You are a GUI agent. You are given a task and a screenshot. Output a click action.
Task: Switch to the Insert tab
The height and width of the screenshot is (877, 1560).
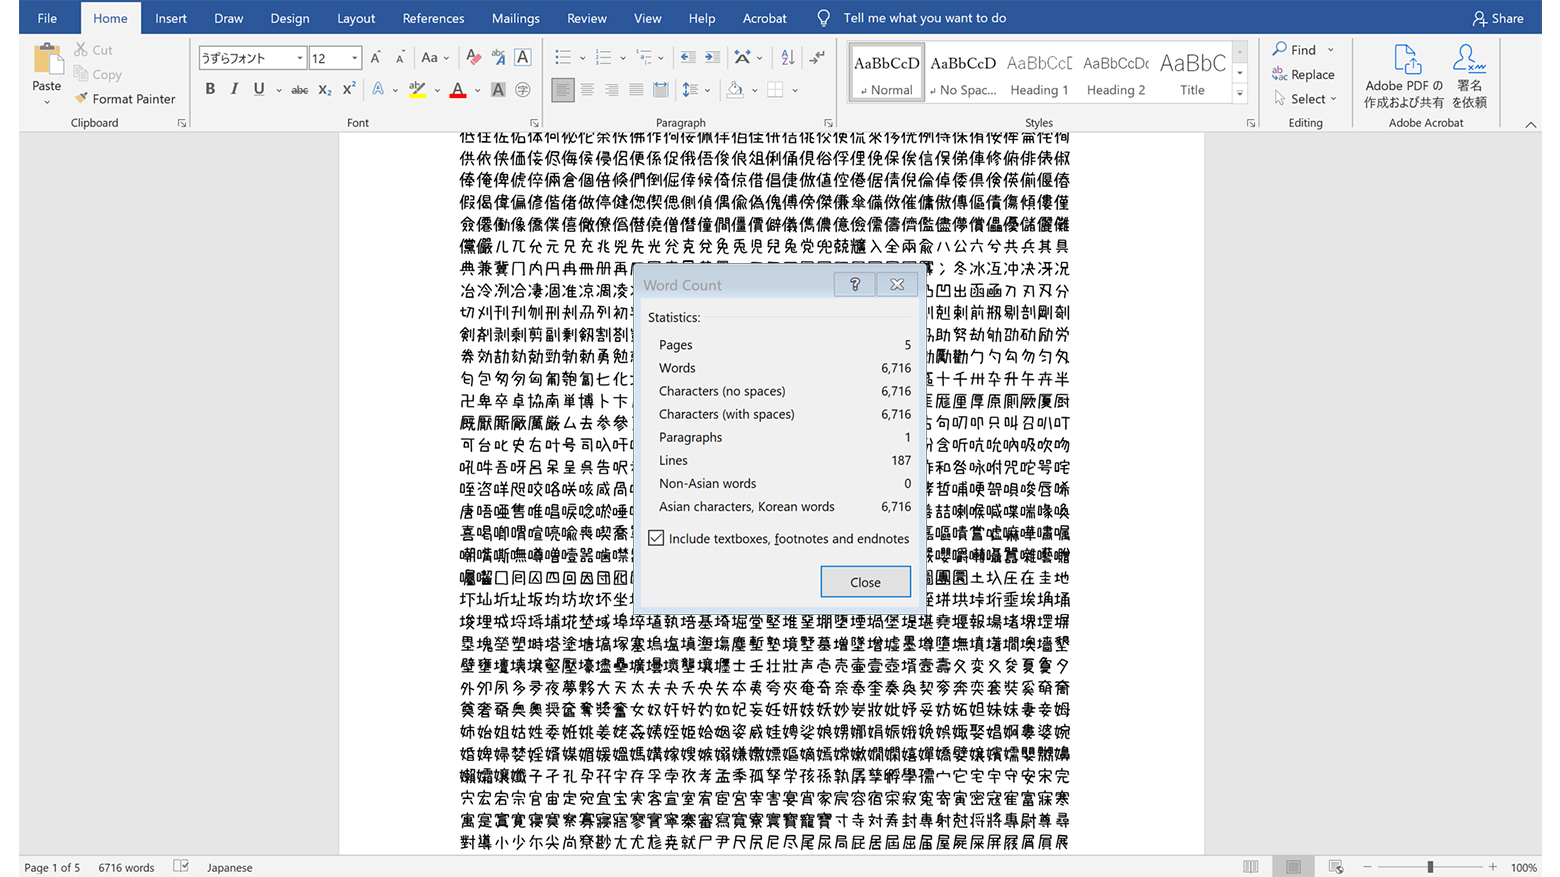pyautogui.click(x=171, y=18)
